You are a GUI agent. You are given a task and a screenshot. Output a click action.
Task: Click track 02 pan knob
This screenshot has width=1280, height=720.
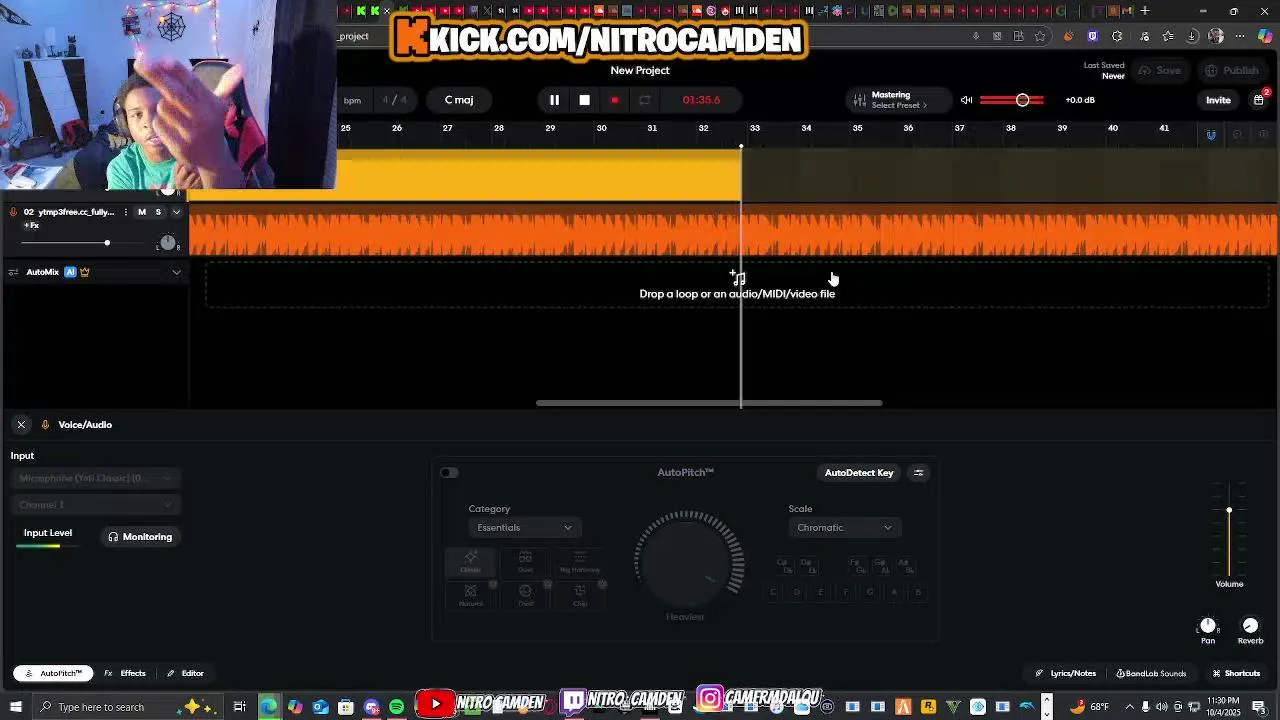point(167,243)
